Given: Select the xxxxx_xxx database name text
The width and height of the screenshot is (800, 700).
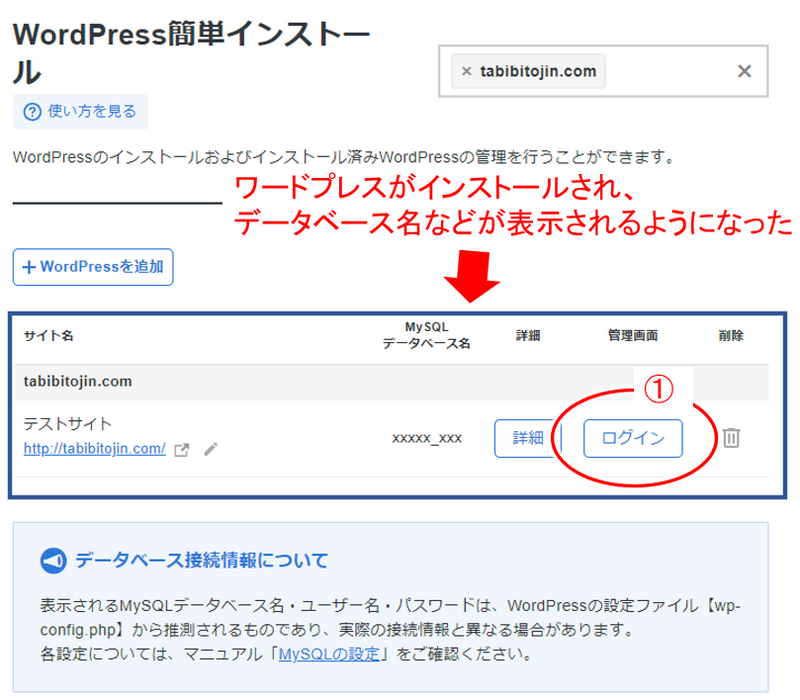Looking at the screenshot, I should tap(427, 438).
